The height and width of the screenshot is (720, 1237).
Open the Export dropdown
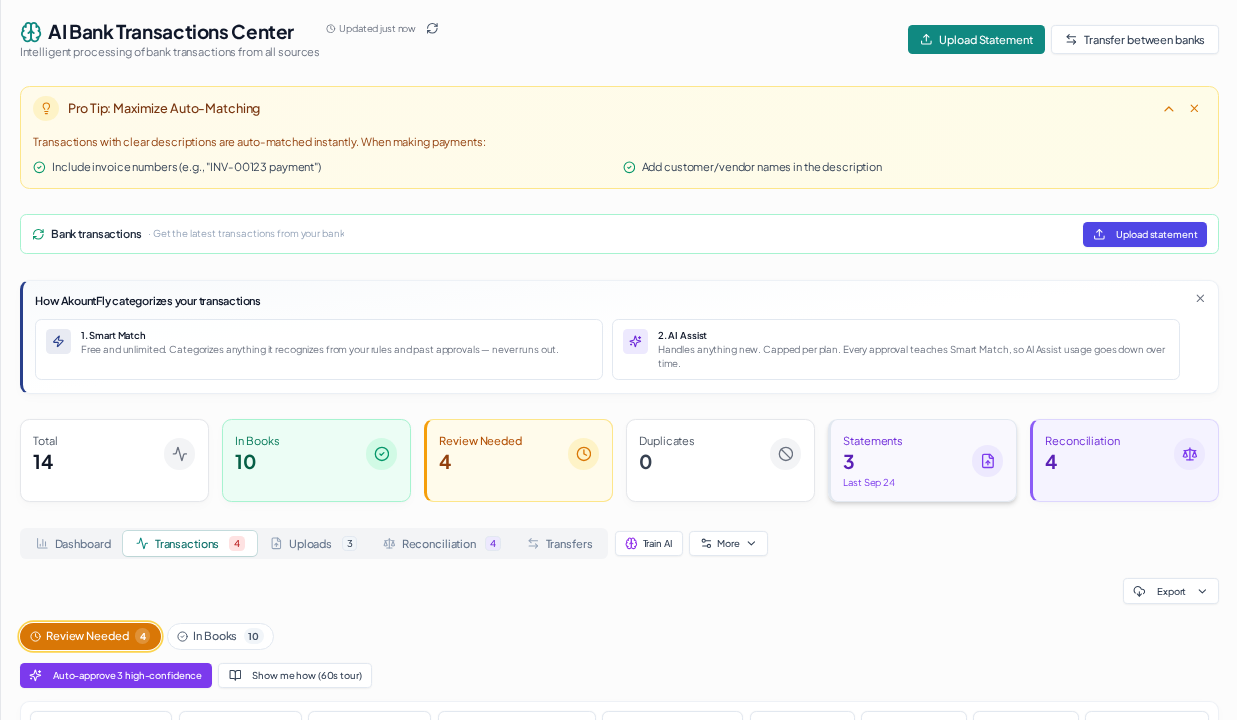(x=1170, y=591)
